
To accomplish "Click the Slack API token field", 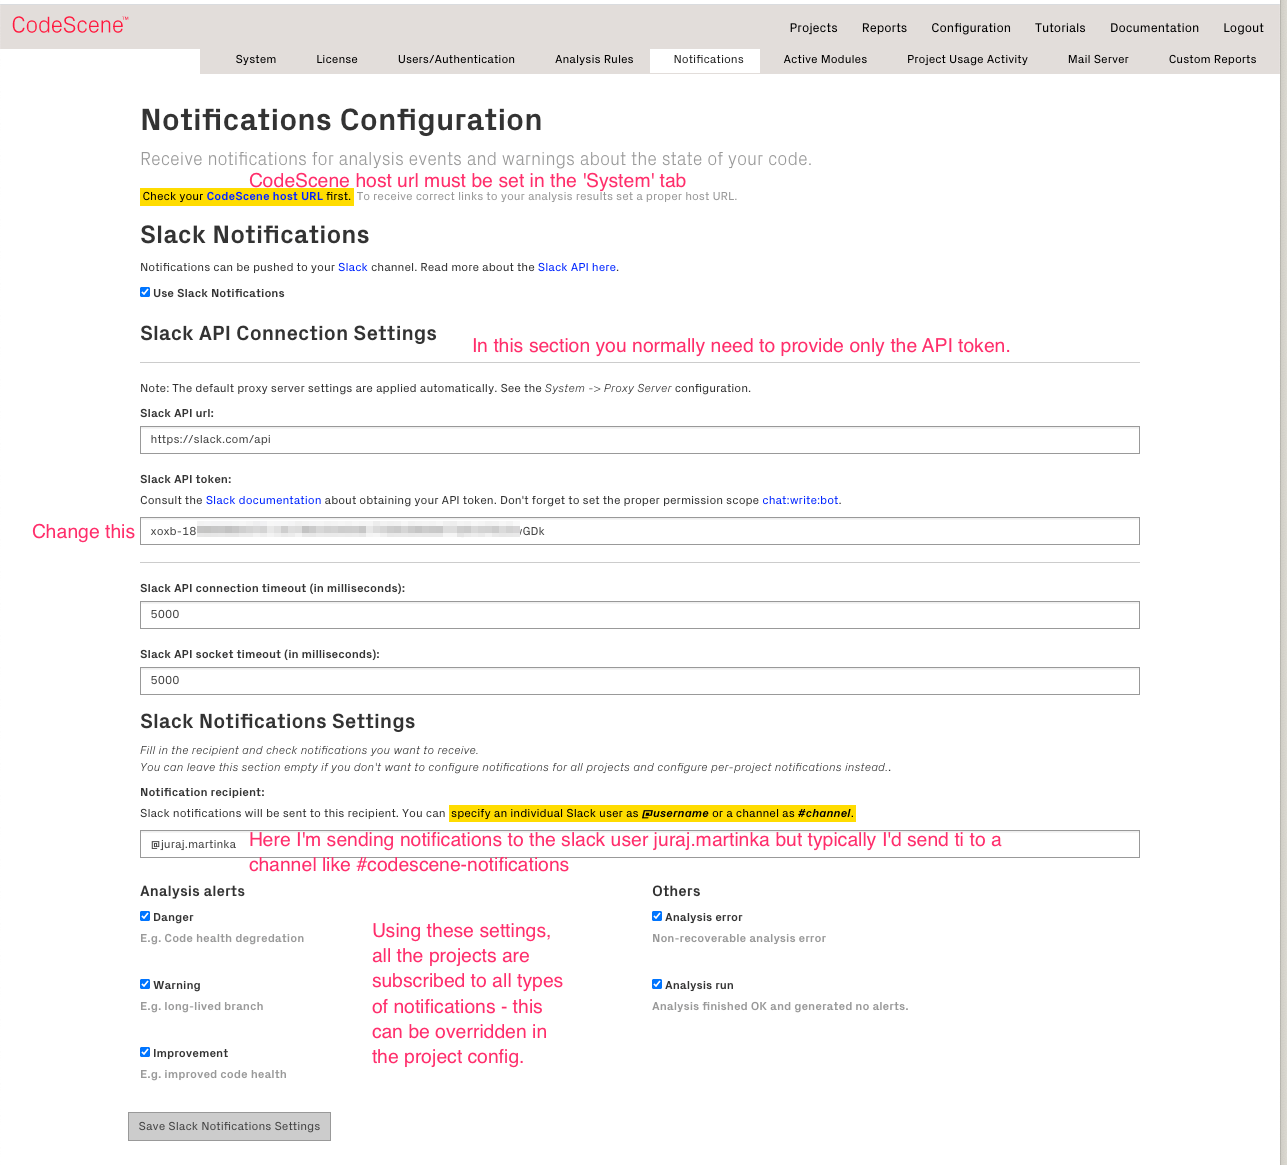I will pyautogui.click(x=639, y=531).
